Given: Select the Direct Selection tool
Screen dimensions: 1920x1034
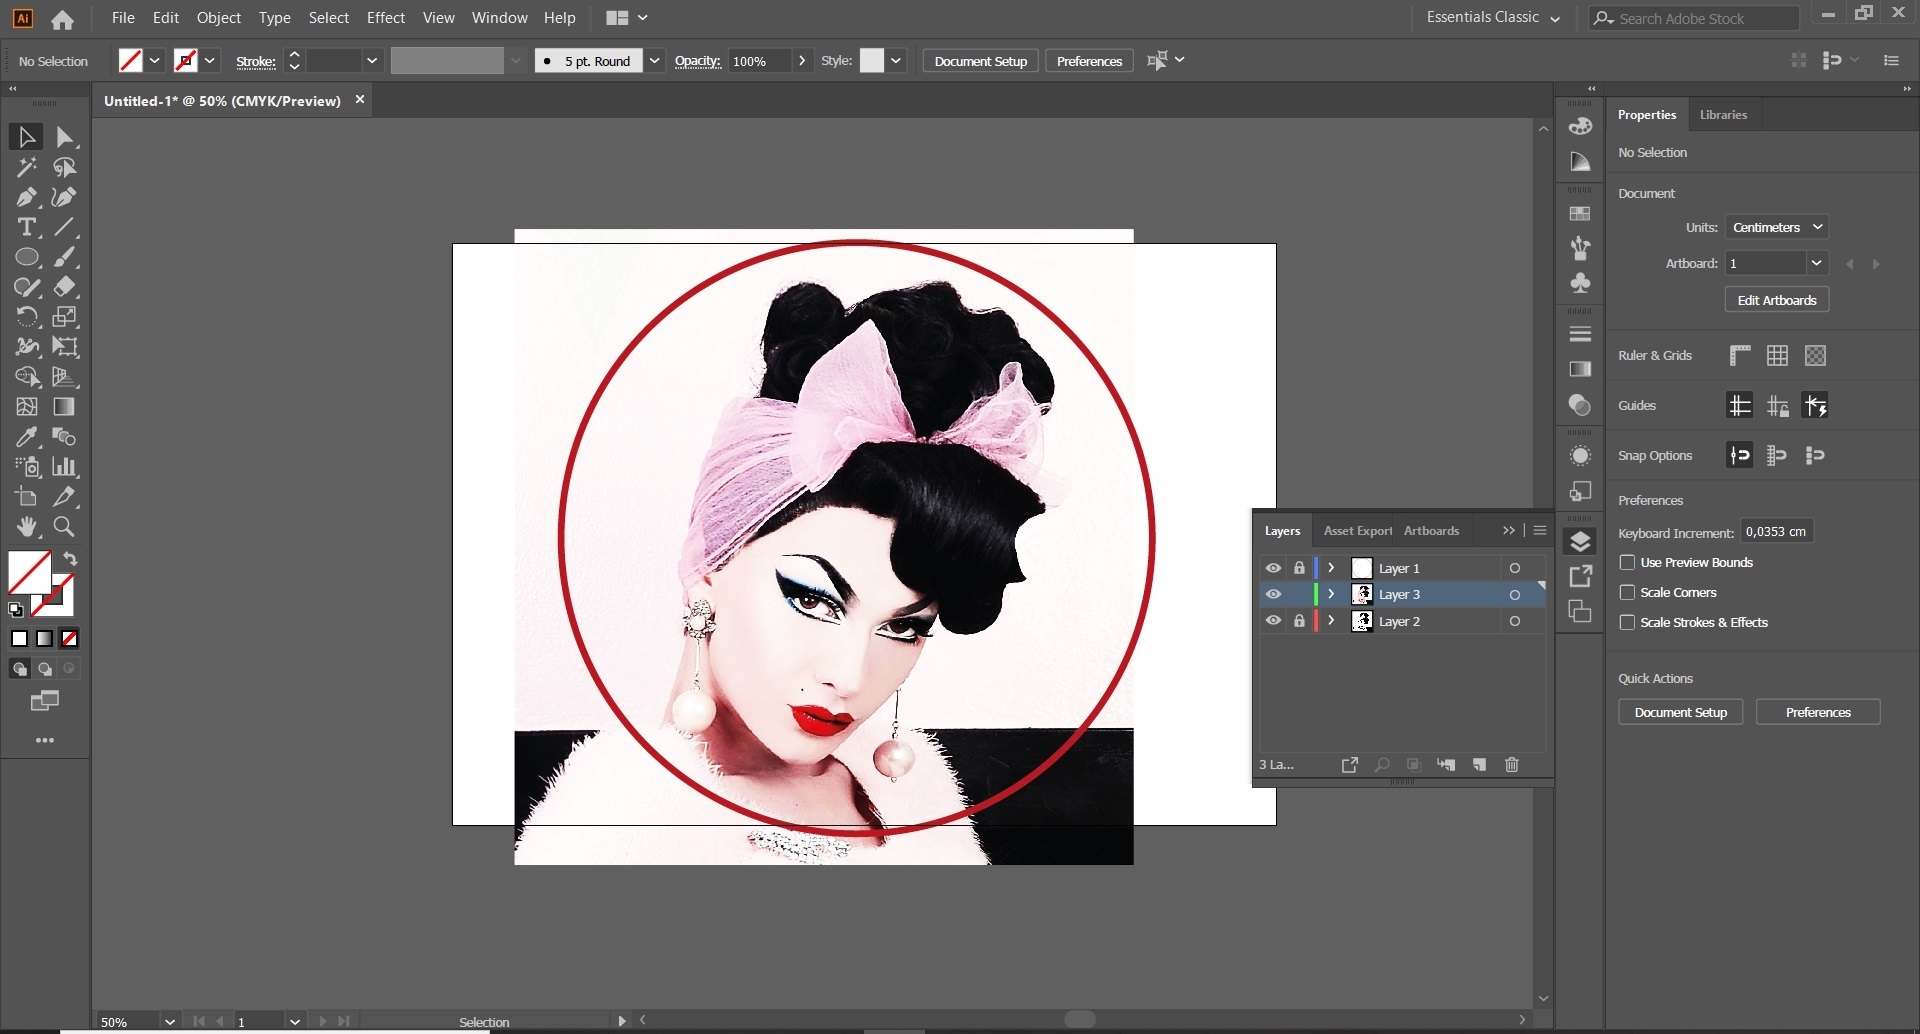Looking at the screenshot, I should click(x=65, y=137).
